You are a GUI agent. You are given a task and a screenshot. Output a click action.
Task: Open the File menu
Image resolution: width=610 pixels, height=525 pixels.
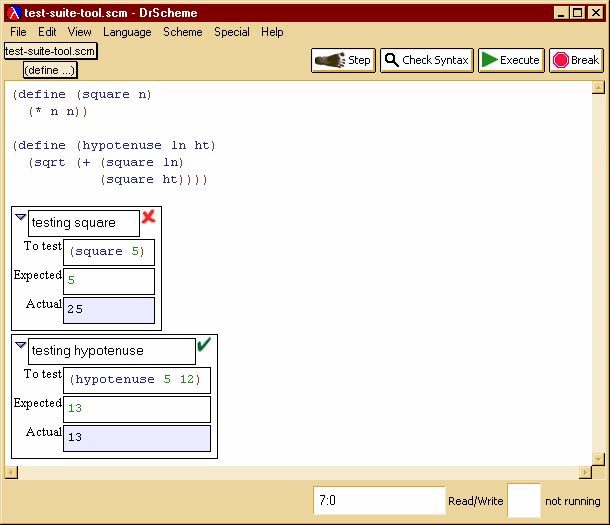click(18, 32)
